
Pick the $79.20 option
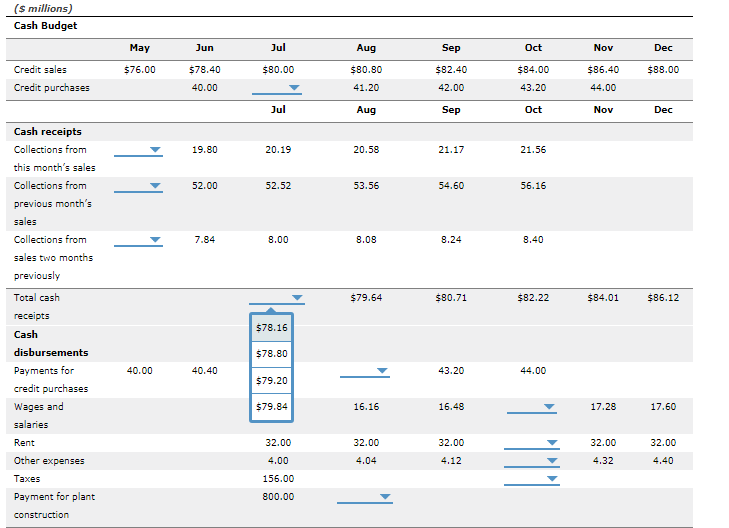pyautogui.click(x=272, y=381)
